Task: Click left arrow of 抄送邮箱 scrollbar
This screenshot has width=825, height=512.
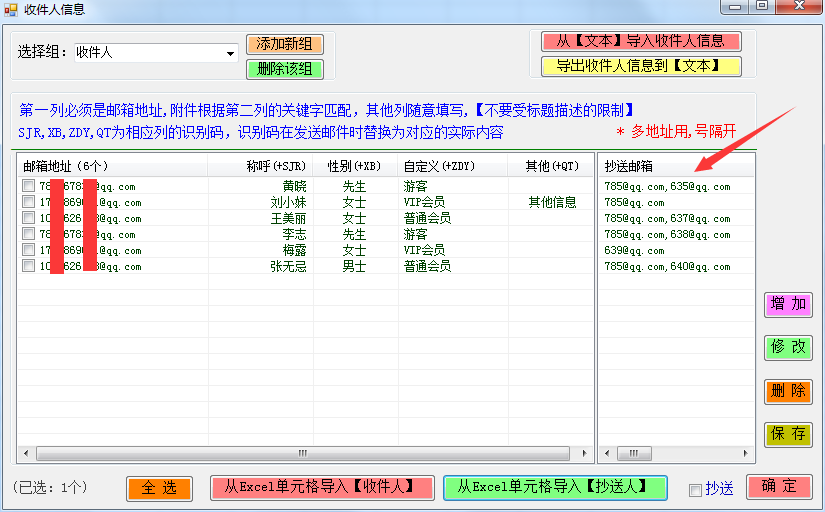Action: (x=607, y=453)
